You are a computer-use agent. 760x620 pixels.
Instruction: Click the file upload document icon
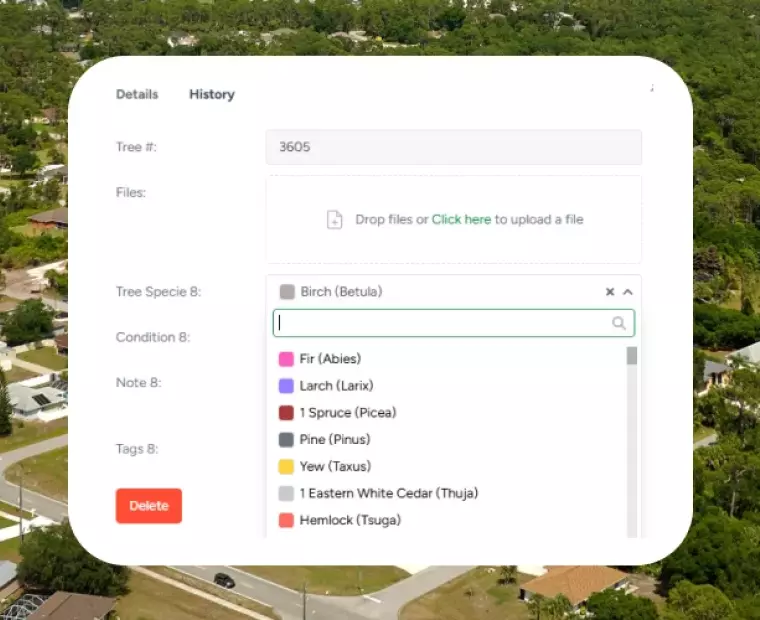tap(334, 220)
